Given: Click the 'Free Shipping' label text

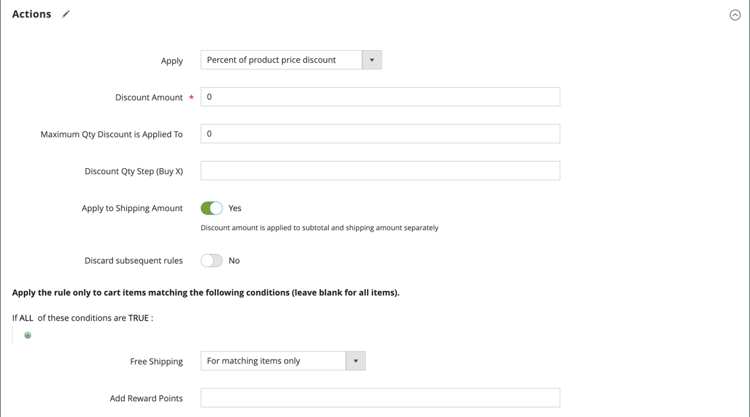Looking at the screenshot, I should (156, 361).
